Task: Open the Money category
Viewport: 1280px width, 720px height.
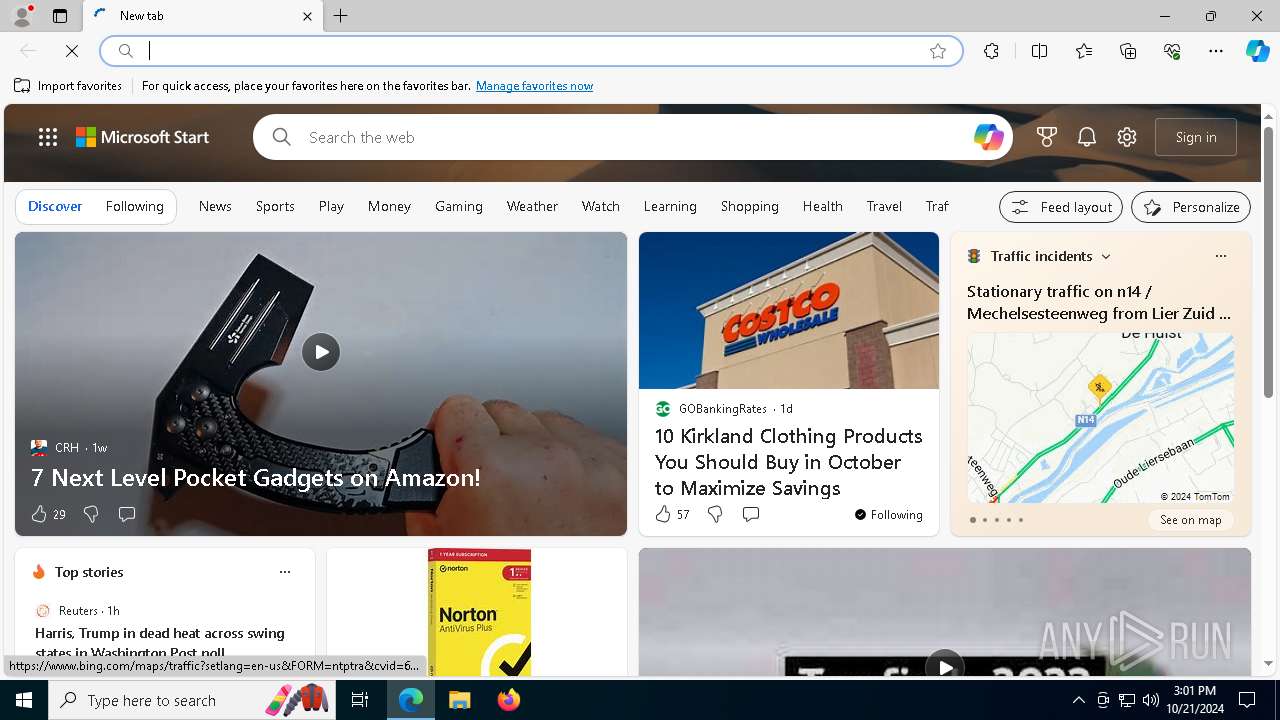Action: (389, 206)
